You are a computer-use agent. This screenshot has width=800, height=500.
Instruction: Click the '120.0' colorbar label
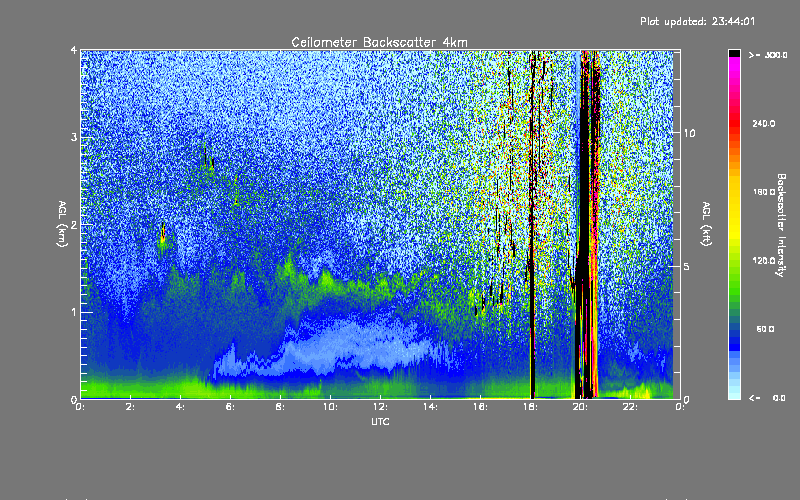pos(764,261)
